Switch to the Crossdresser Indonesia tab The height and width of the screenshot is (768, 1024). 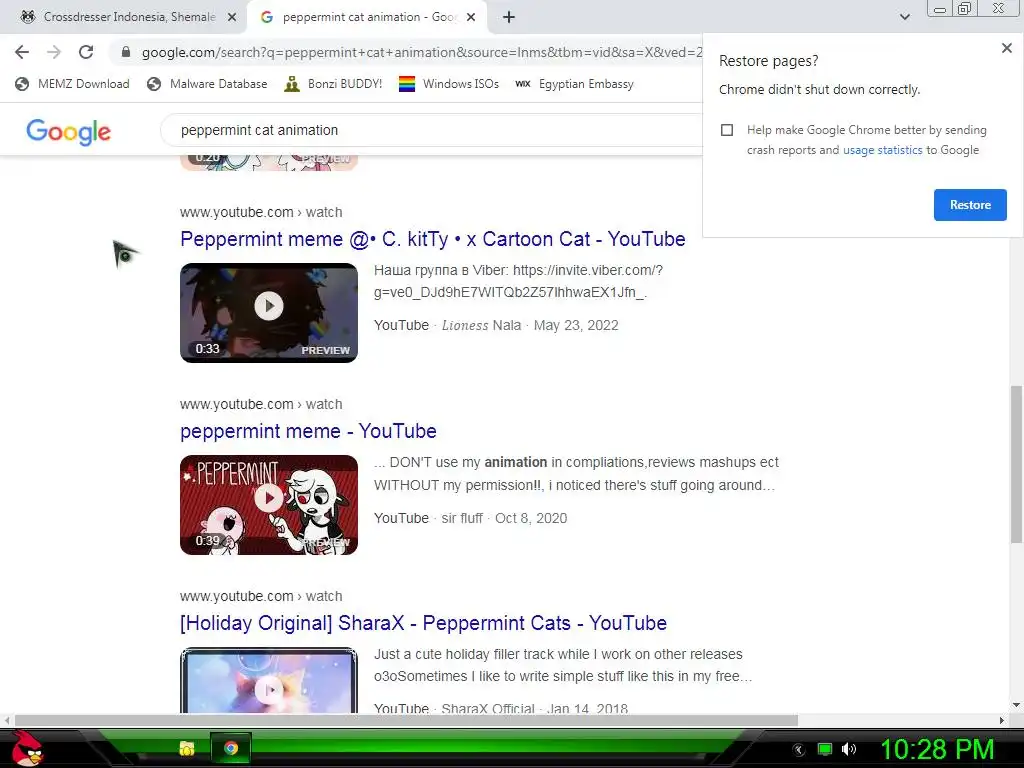[x=124, y=17]
